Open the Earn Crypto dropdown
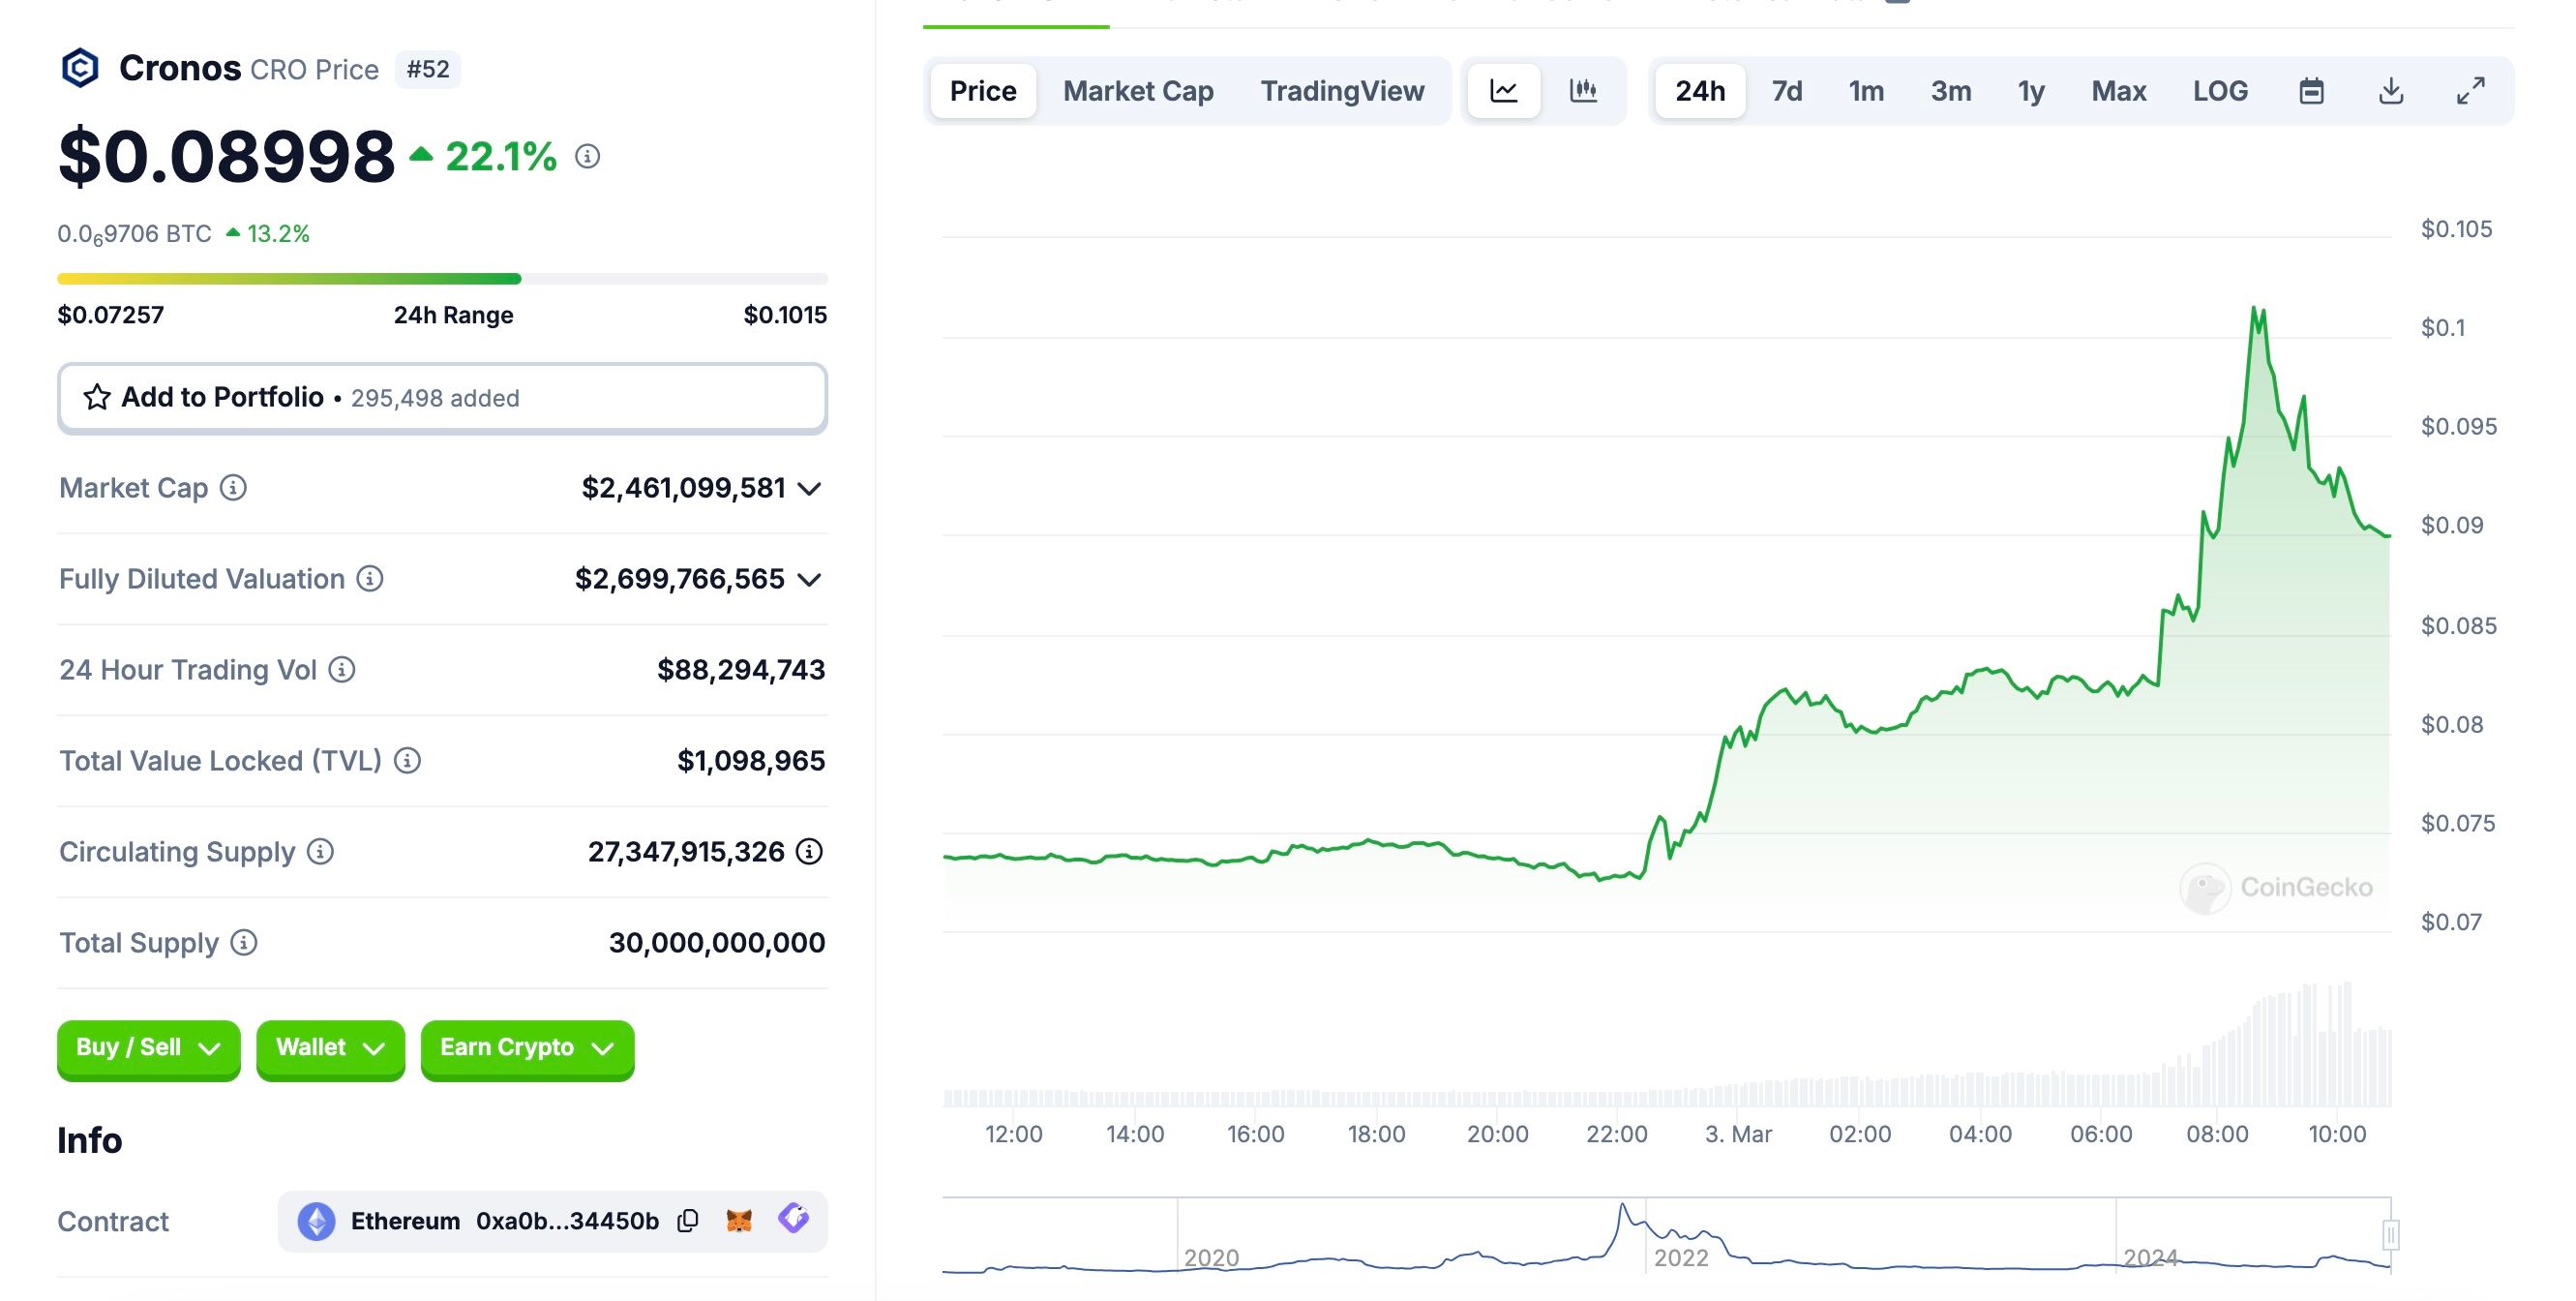Screen dimensions: 2576x1301 [x=527, y=1048]
